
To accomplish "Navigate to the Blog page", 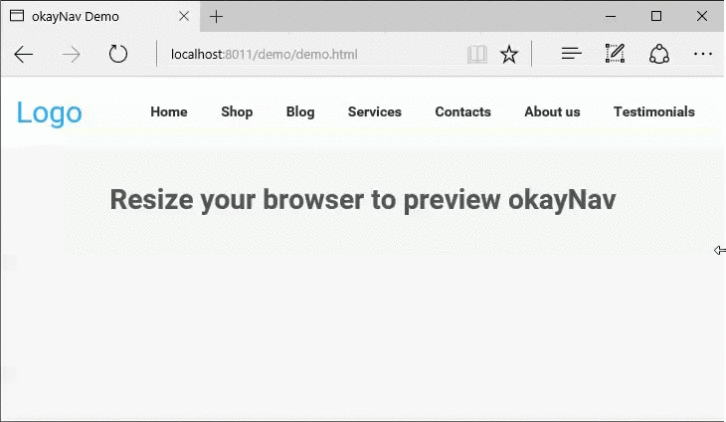I will pos(300,112).
